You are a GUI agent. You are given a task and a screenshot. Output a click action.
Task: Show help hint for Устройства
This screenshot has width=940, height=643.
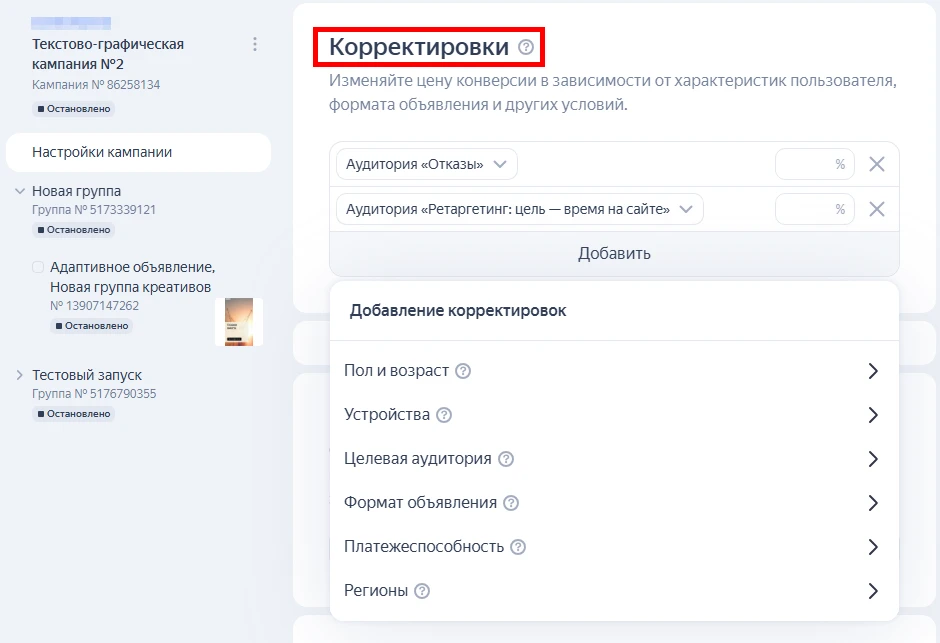[444, 415]
